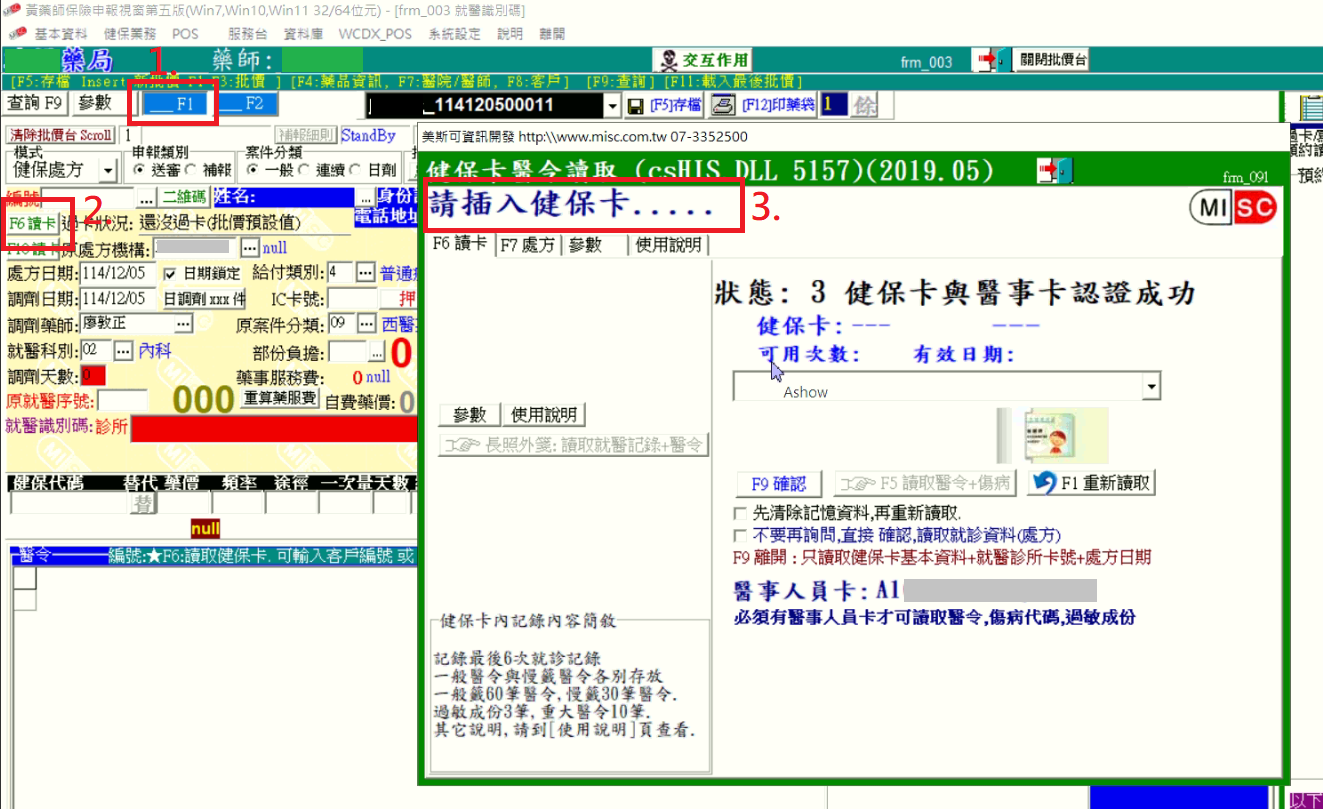Click the 處方日期 input field
The width and height of the screenshot is (1323, 809).
[x=118, y=273]
